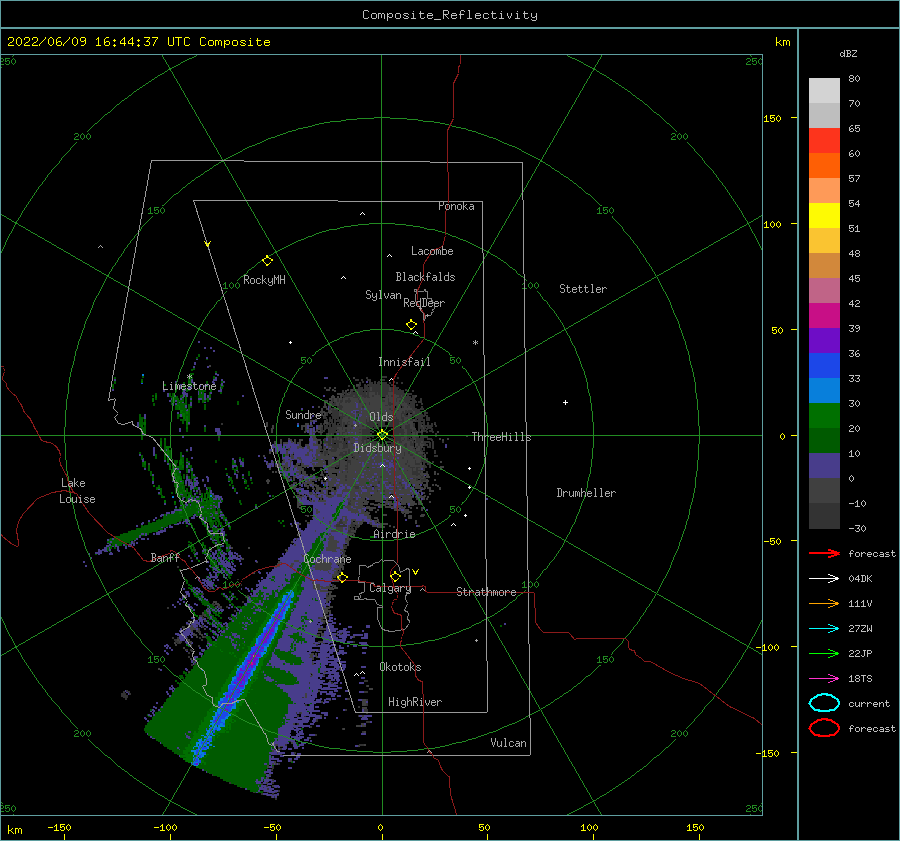
Task: Click the yellow radar site marker near Didsbury
Action: click(382, 435)
